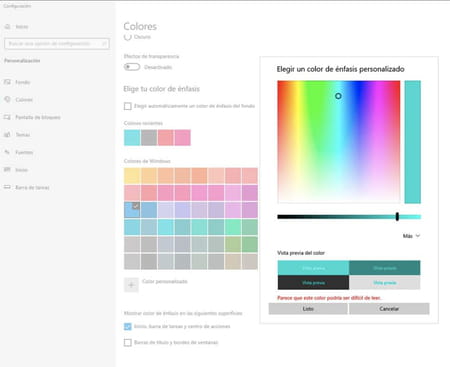Click the home icon beside top Inicio
The width and height of the screenshot is (450, 367).
point(7,26)
